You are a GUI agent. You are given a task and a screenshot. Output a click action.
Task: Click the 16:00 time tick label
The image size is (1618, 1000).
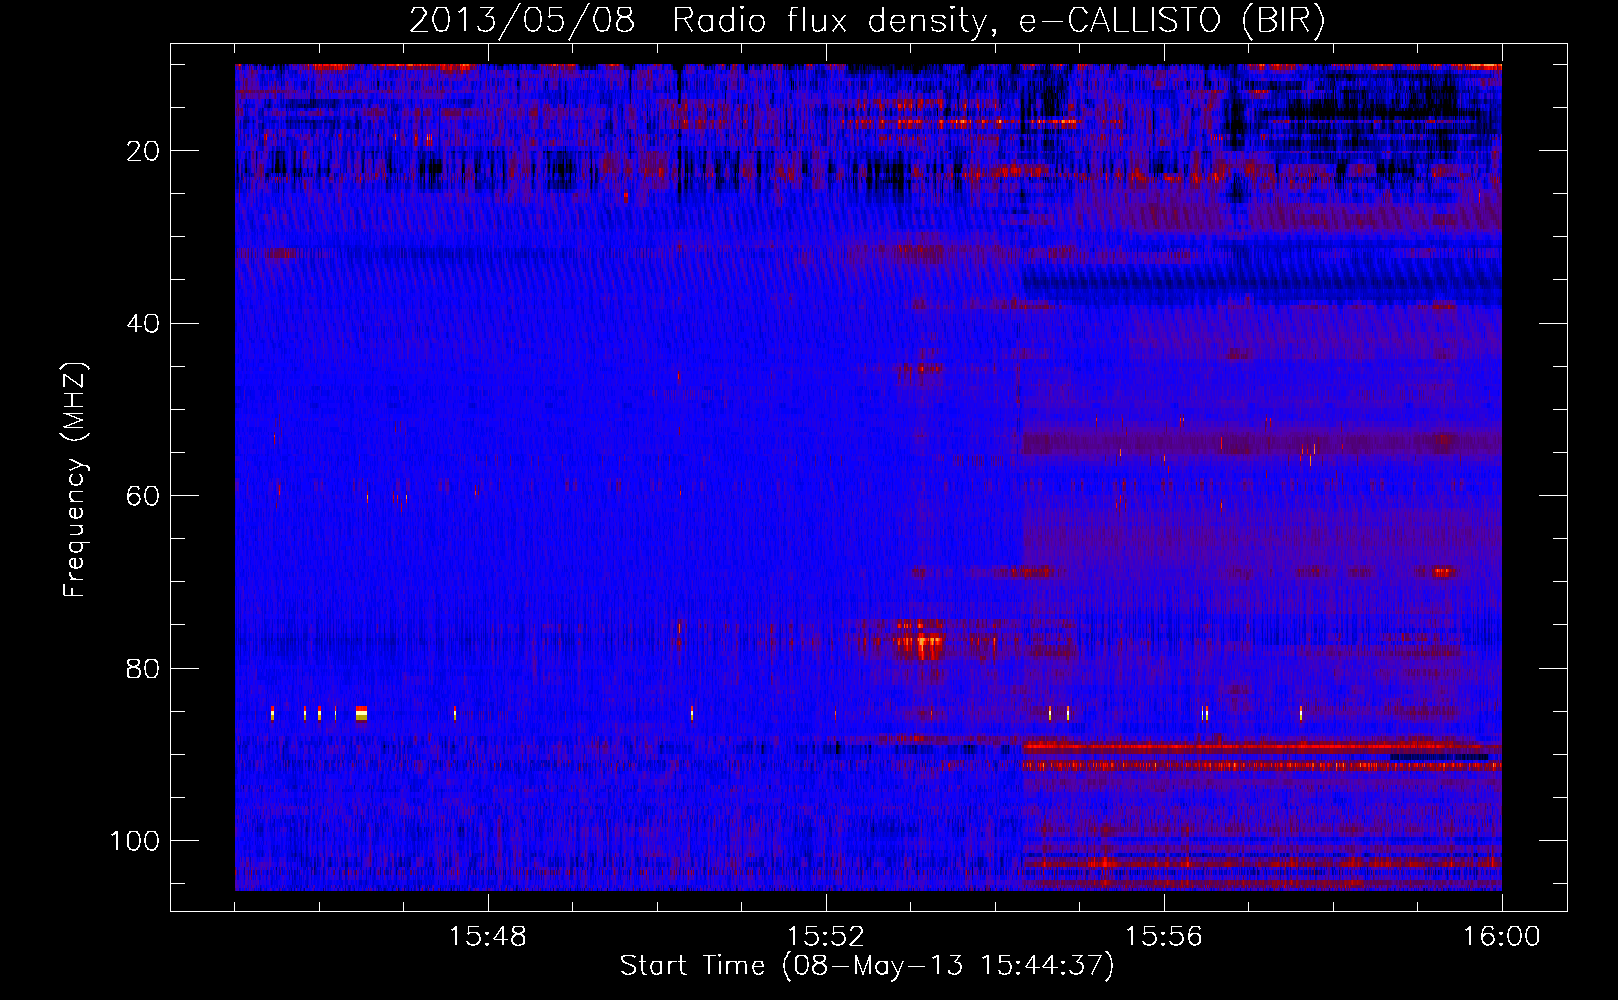pyautogui.click(x=1502, y=937)
